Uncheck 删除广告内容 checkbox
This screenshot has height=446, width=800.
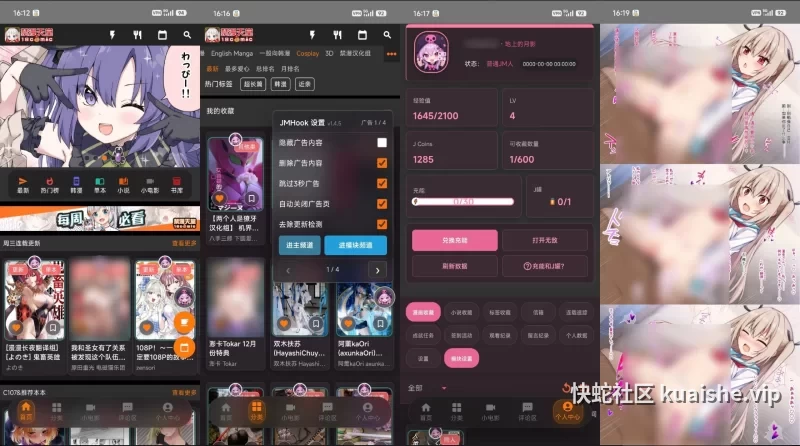(x=382, y=163)
